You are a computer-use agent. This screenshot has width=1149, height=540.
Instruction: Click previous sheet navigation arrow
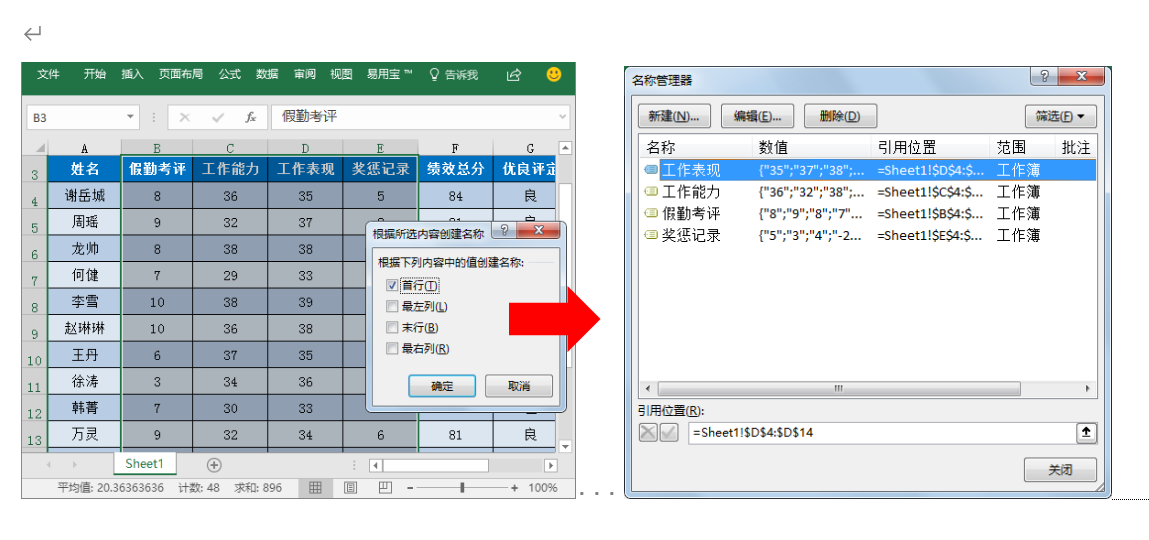point(49,465)
